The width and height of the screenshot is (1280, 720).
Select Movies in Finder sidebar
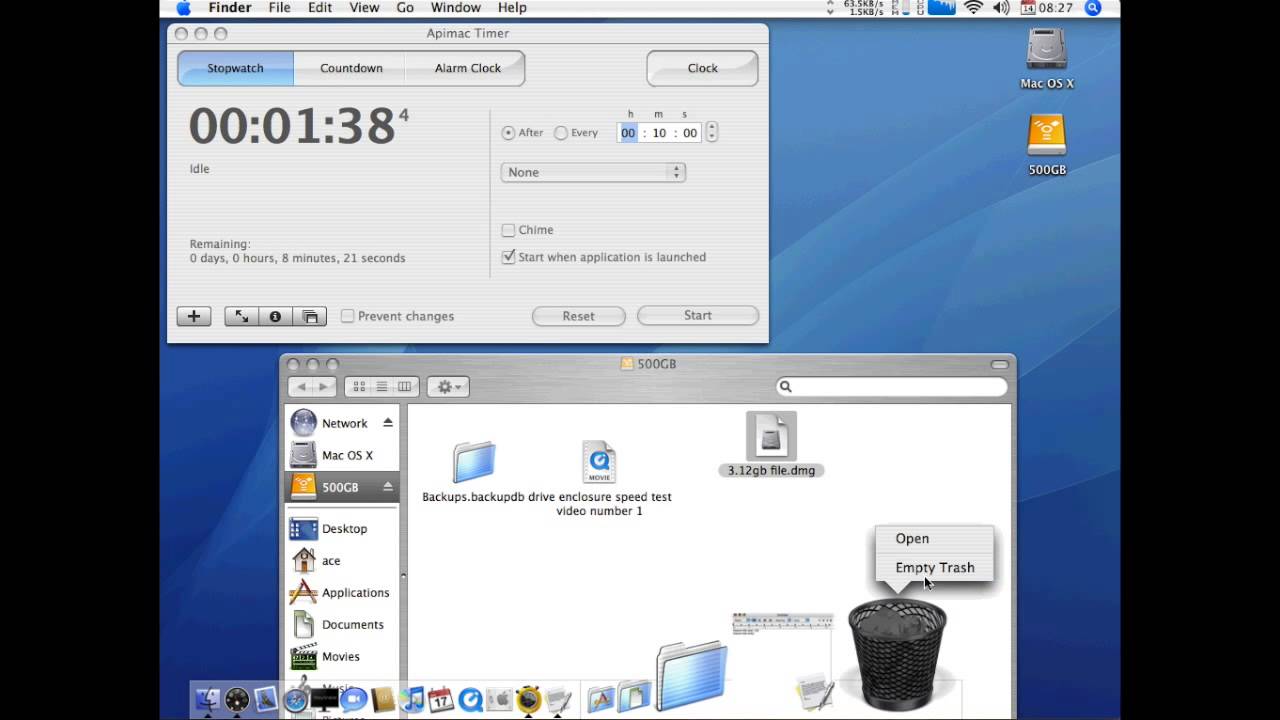pyautogui.click(x=342, y=656)
